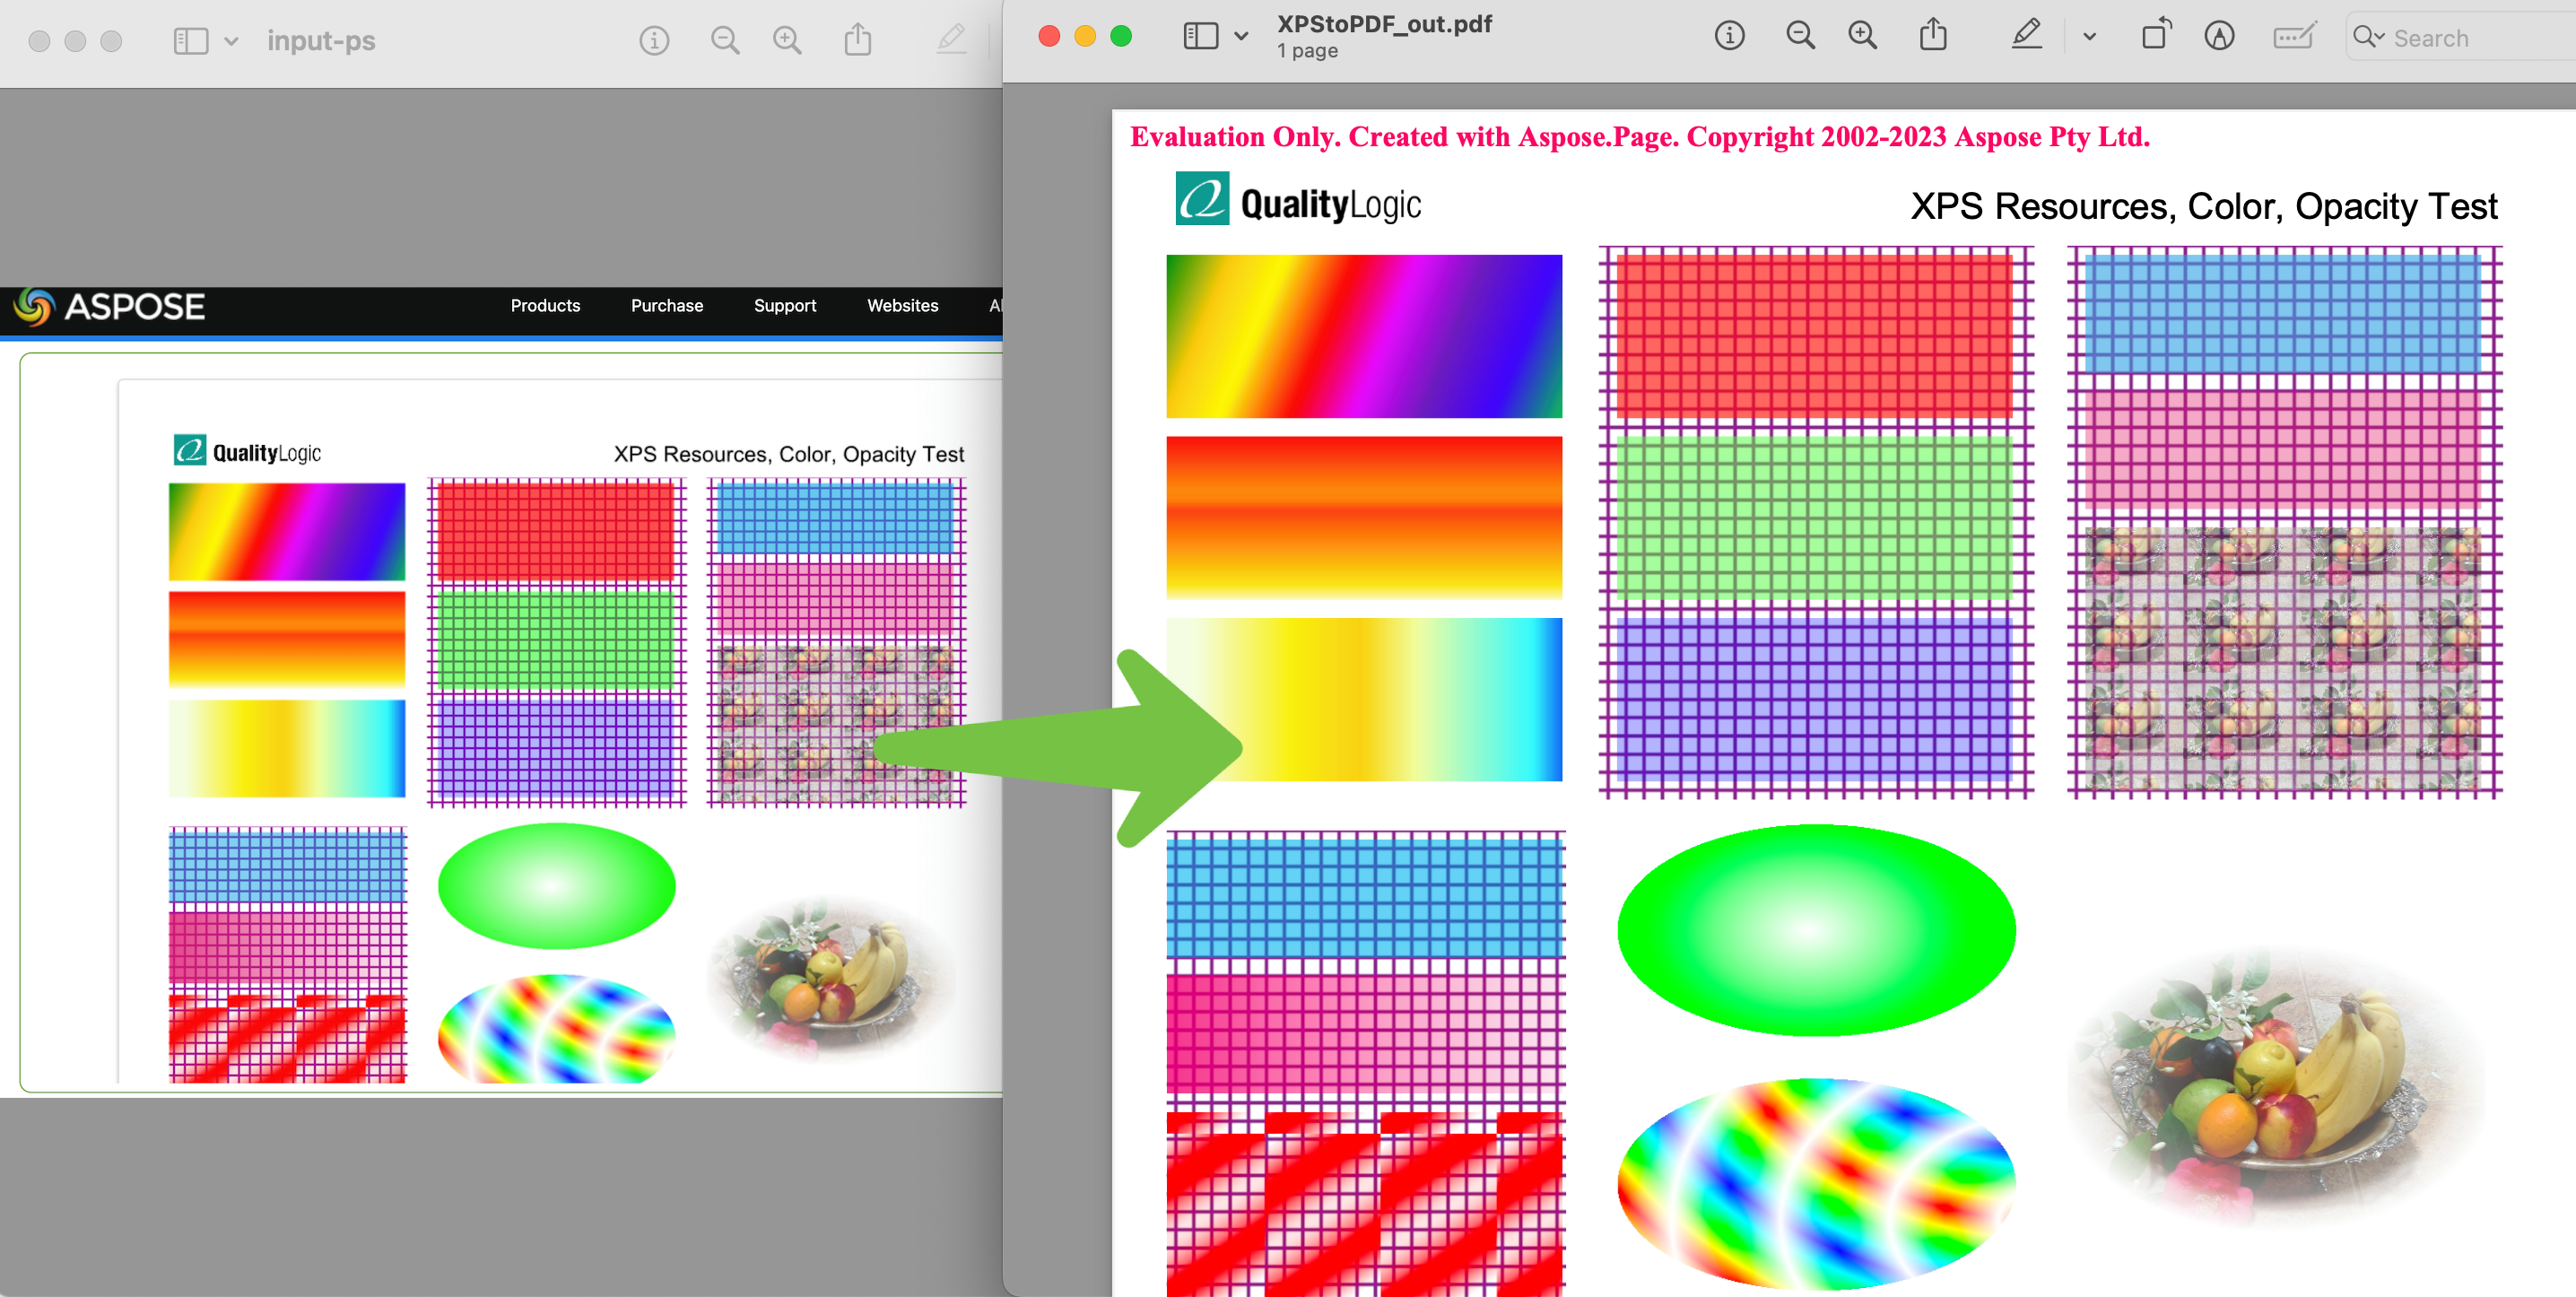
Task: Zoom in on the input-ps window
Action: coord(787,40)
